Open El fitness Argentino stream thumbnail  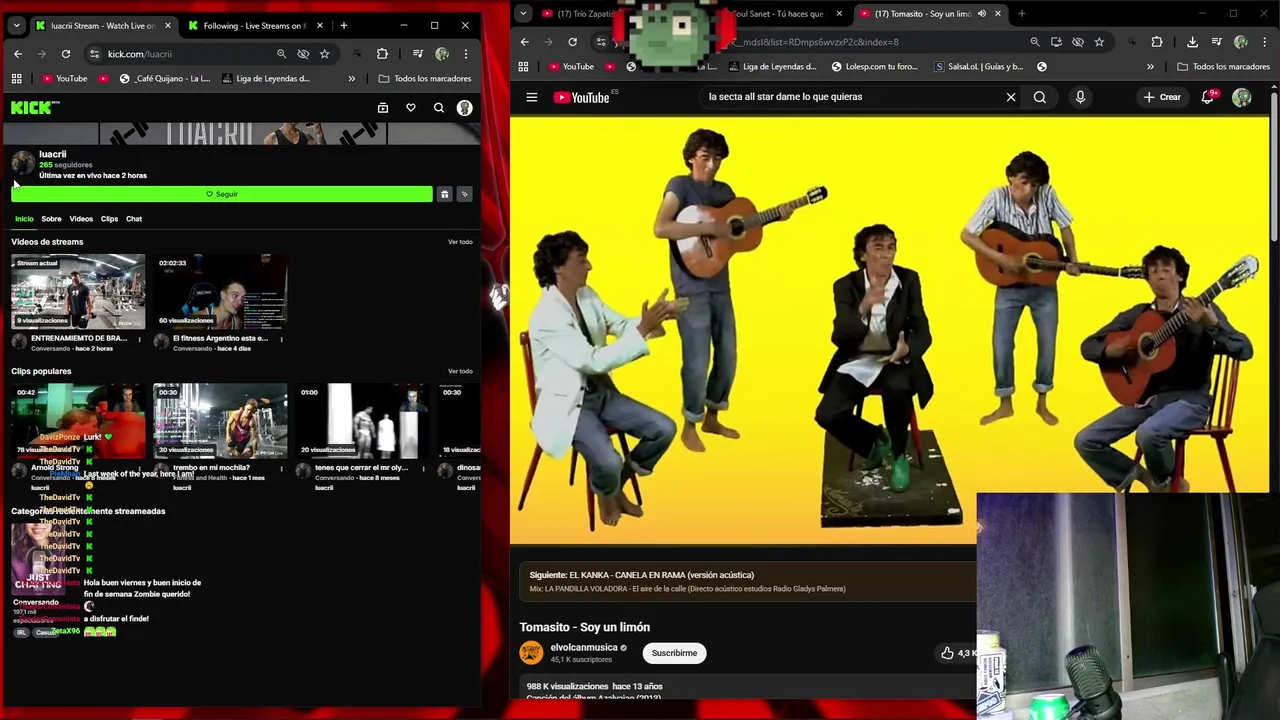(220, 292)
